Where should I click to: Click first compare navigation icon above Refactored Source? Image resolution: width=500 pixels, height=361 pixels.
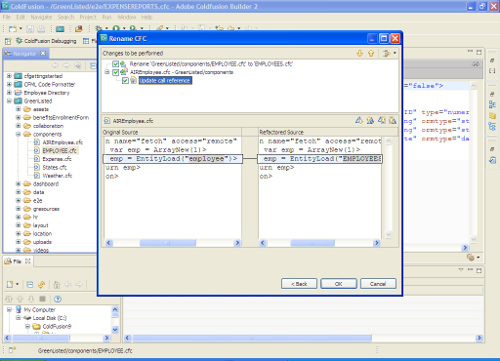coord(359,120)
